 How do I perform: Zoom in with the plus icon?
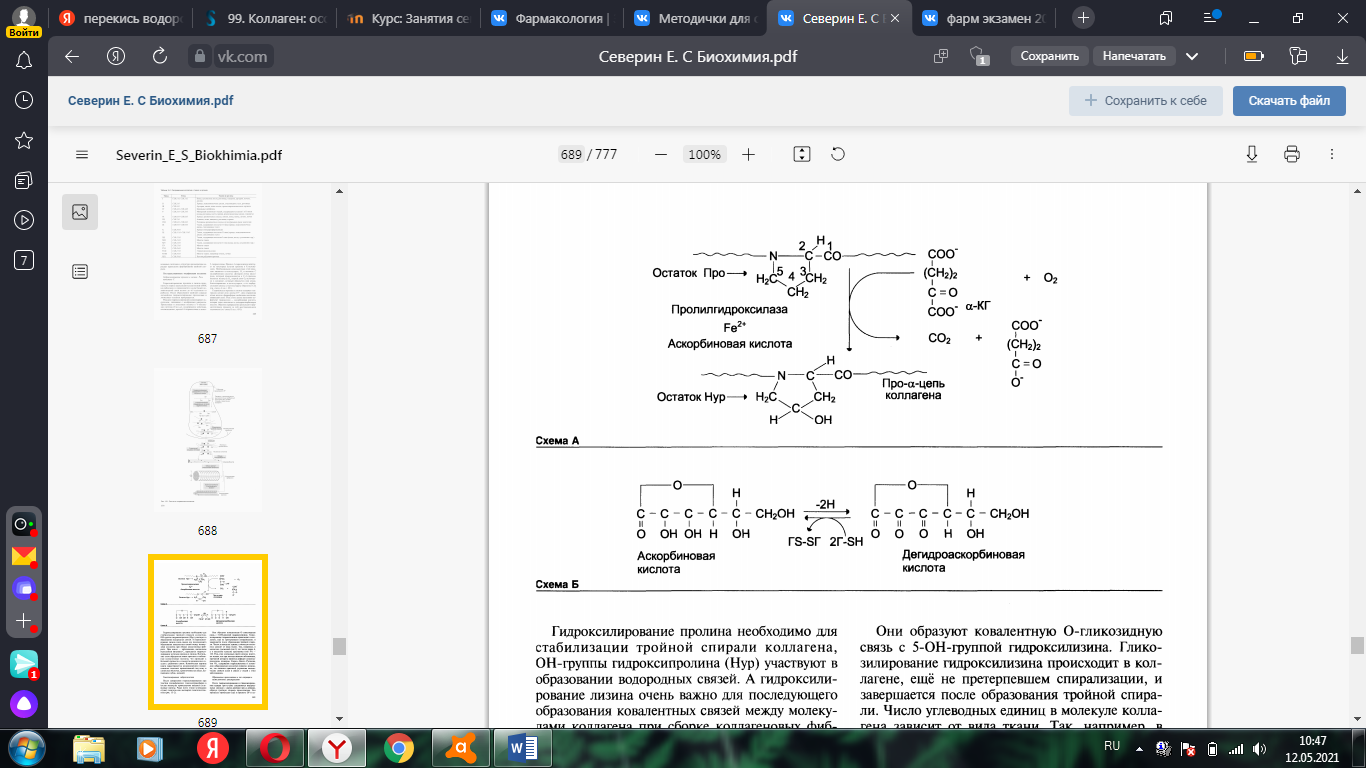748,154
